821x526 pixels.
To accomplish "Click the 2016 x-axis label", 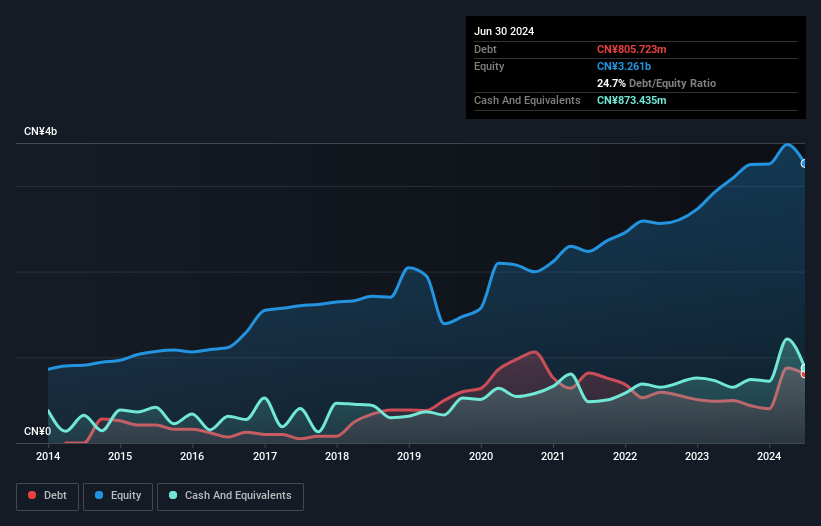I will [192, 456].
